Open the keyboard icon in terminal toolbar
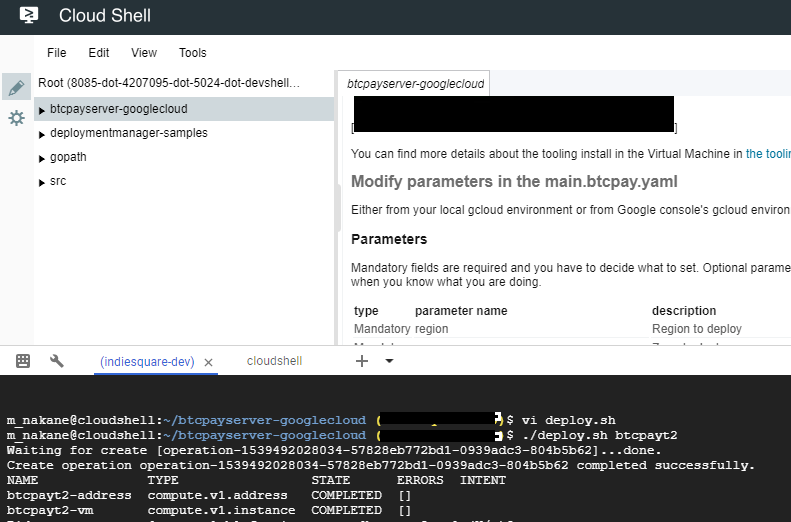 click(x=23, y=361)
